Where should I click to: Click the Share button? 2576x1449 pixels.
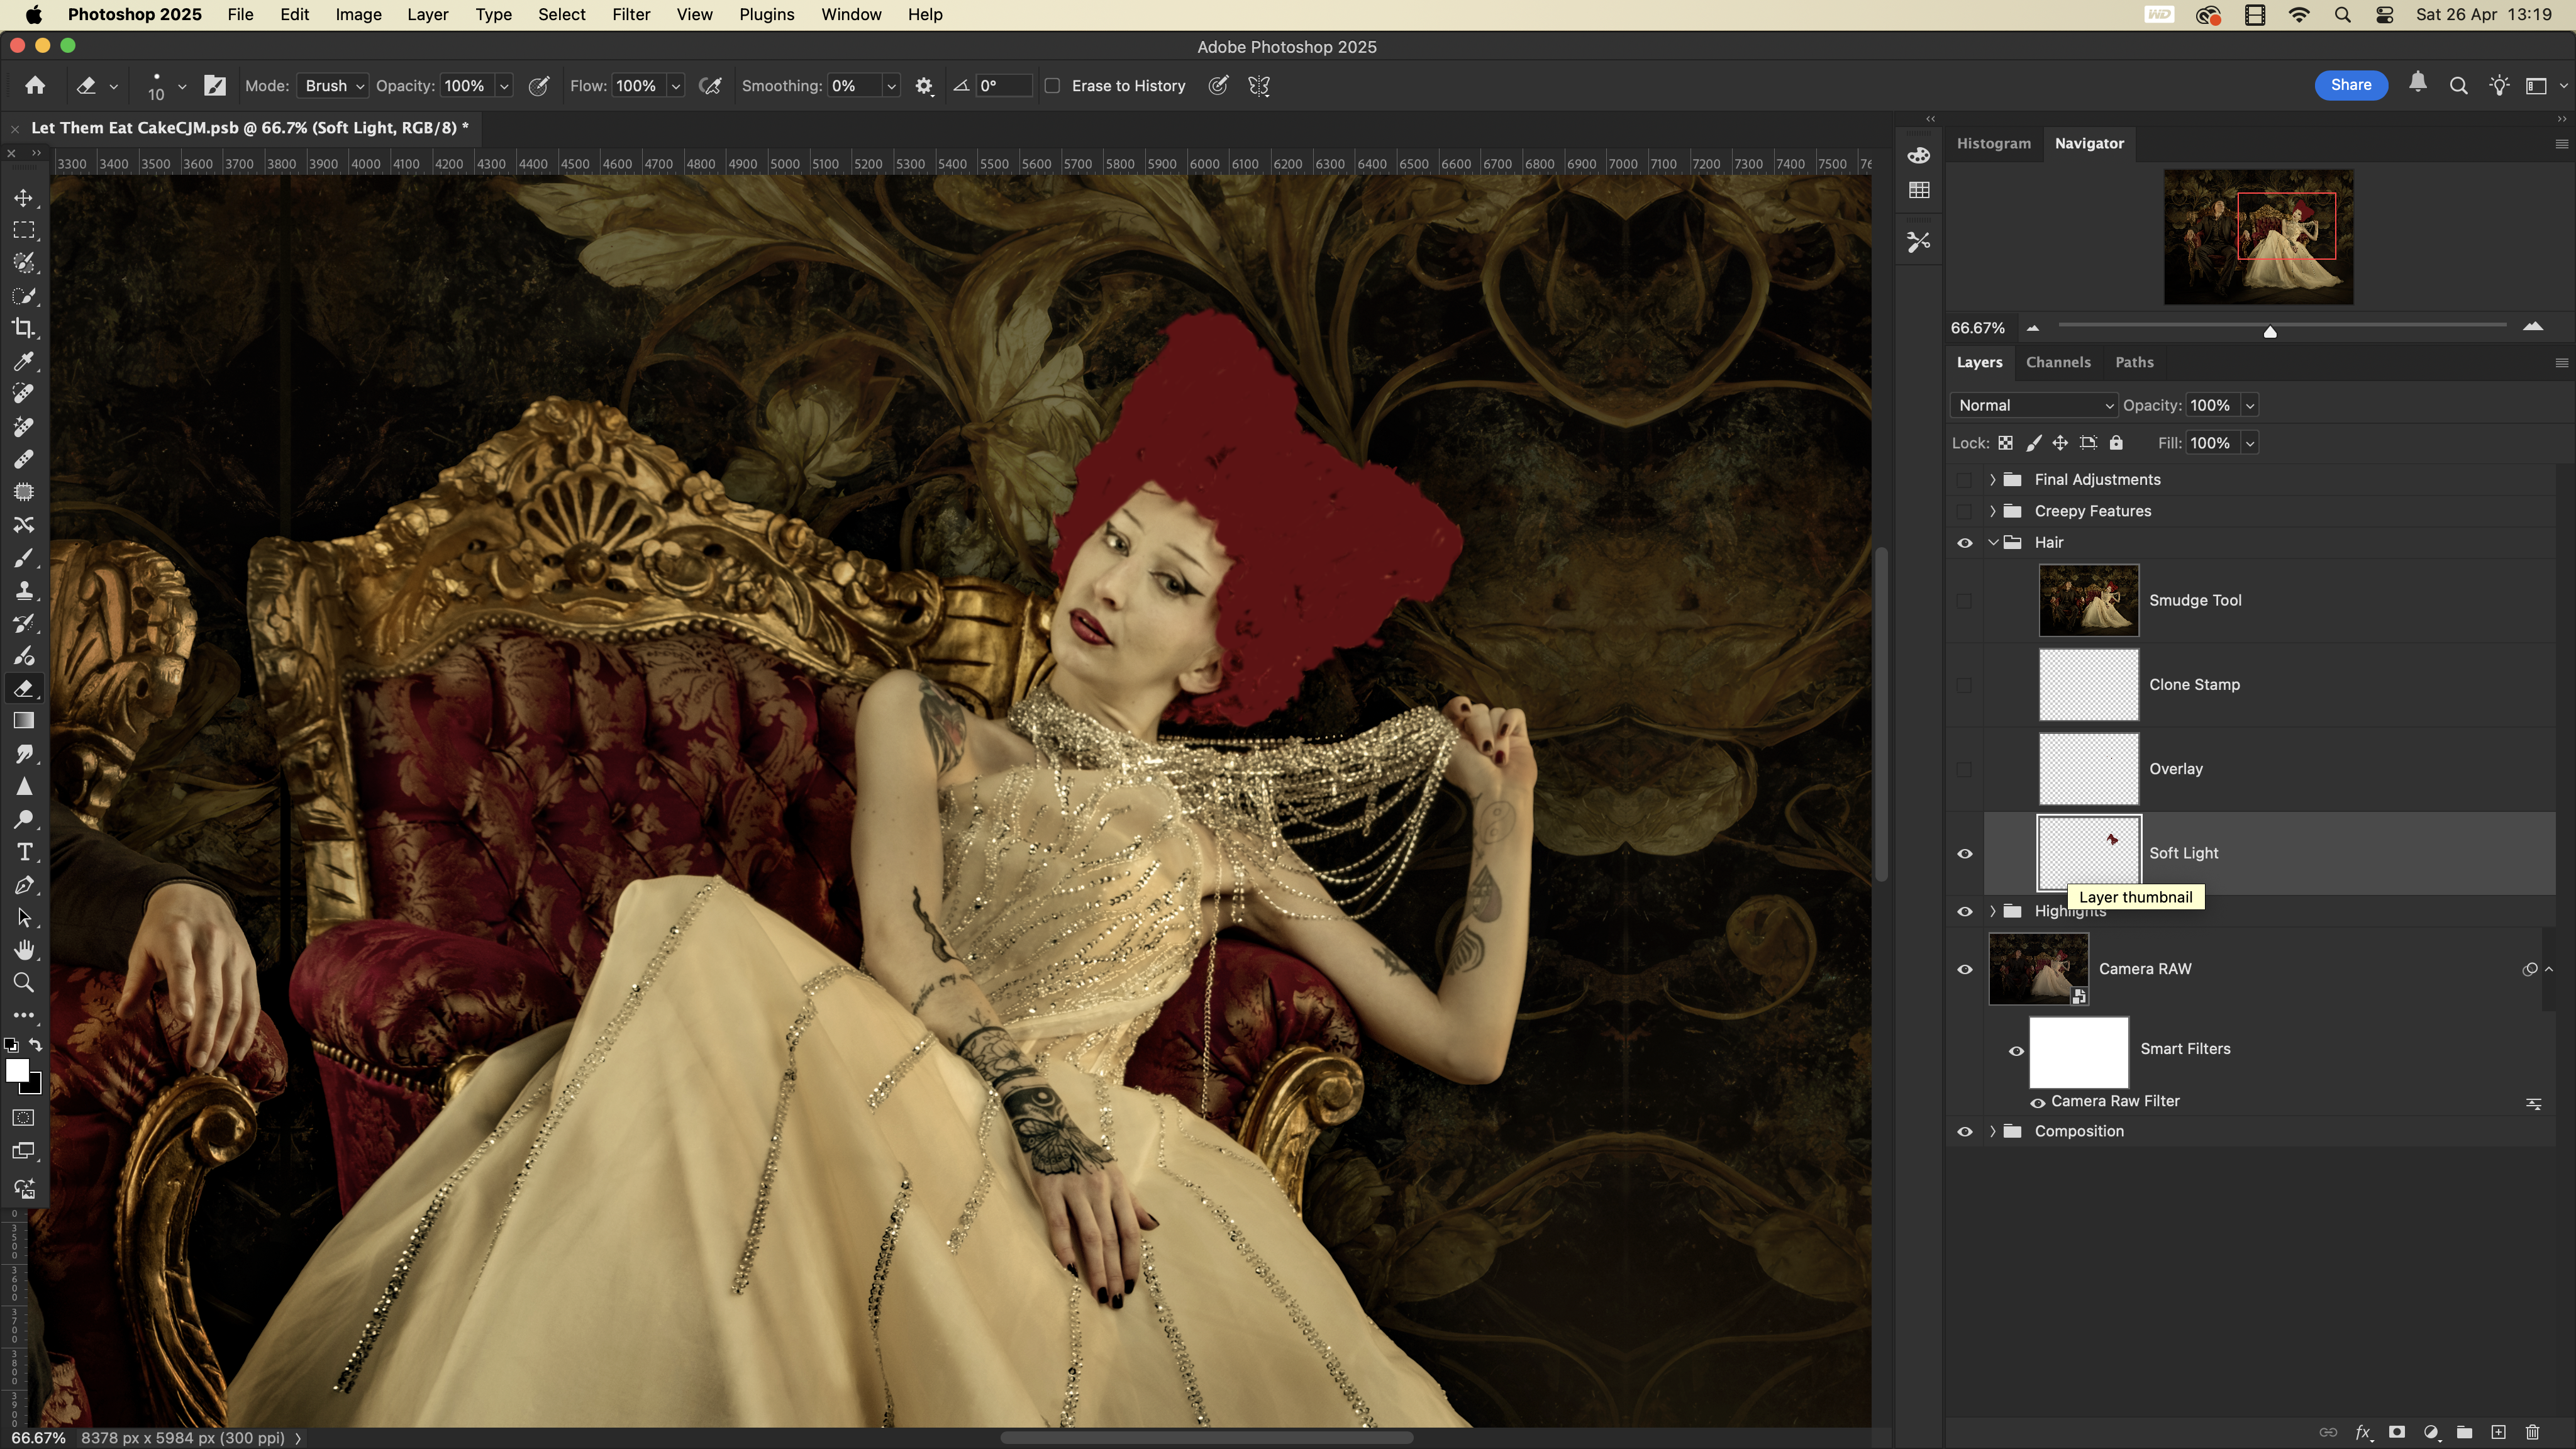tap(2350, 85)
